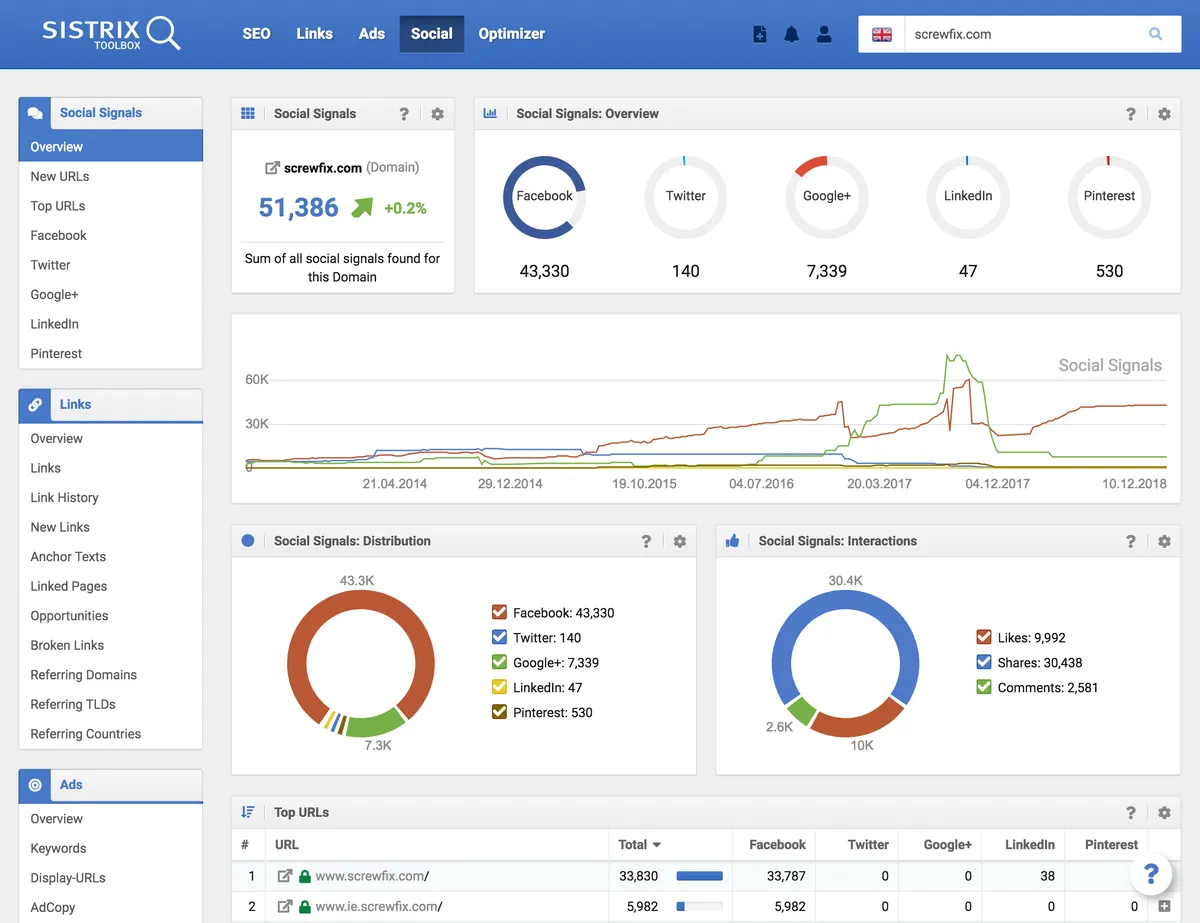Open gear icon in Interactions panel
1200x923 pixels.
[1164, 541]
